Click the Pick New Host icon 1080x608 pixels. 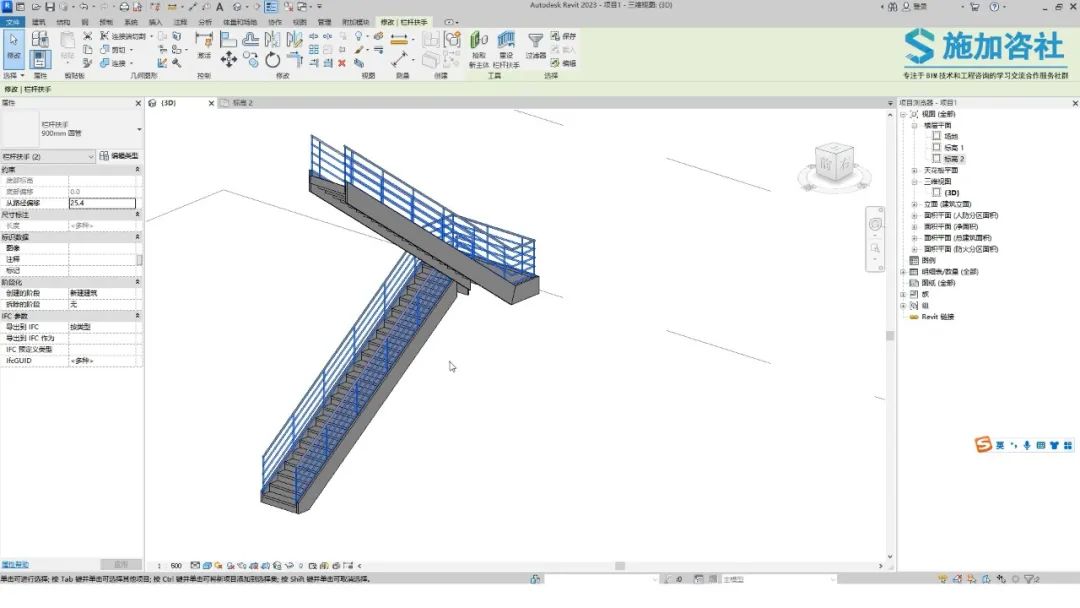[479, 50]
